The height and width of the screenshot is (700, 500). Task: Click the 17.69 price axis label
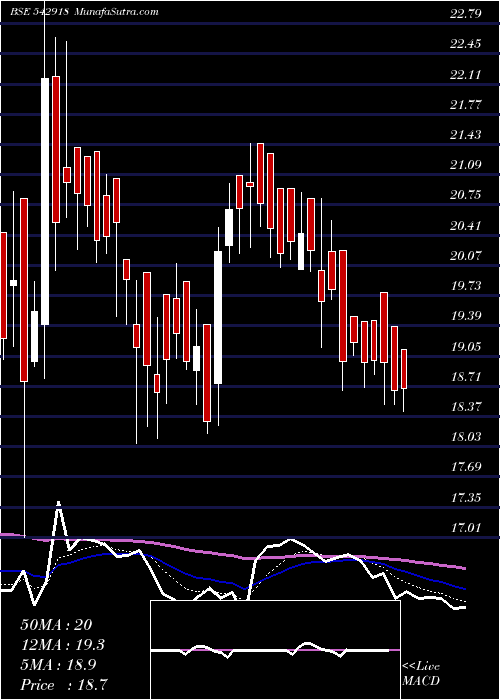(x=466, y=467)
